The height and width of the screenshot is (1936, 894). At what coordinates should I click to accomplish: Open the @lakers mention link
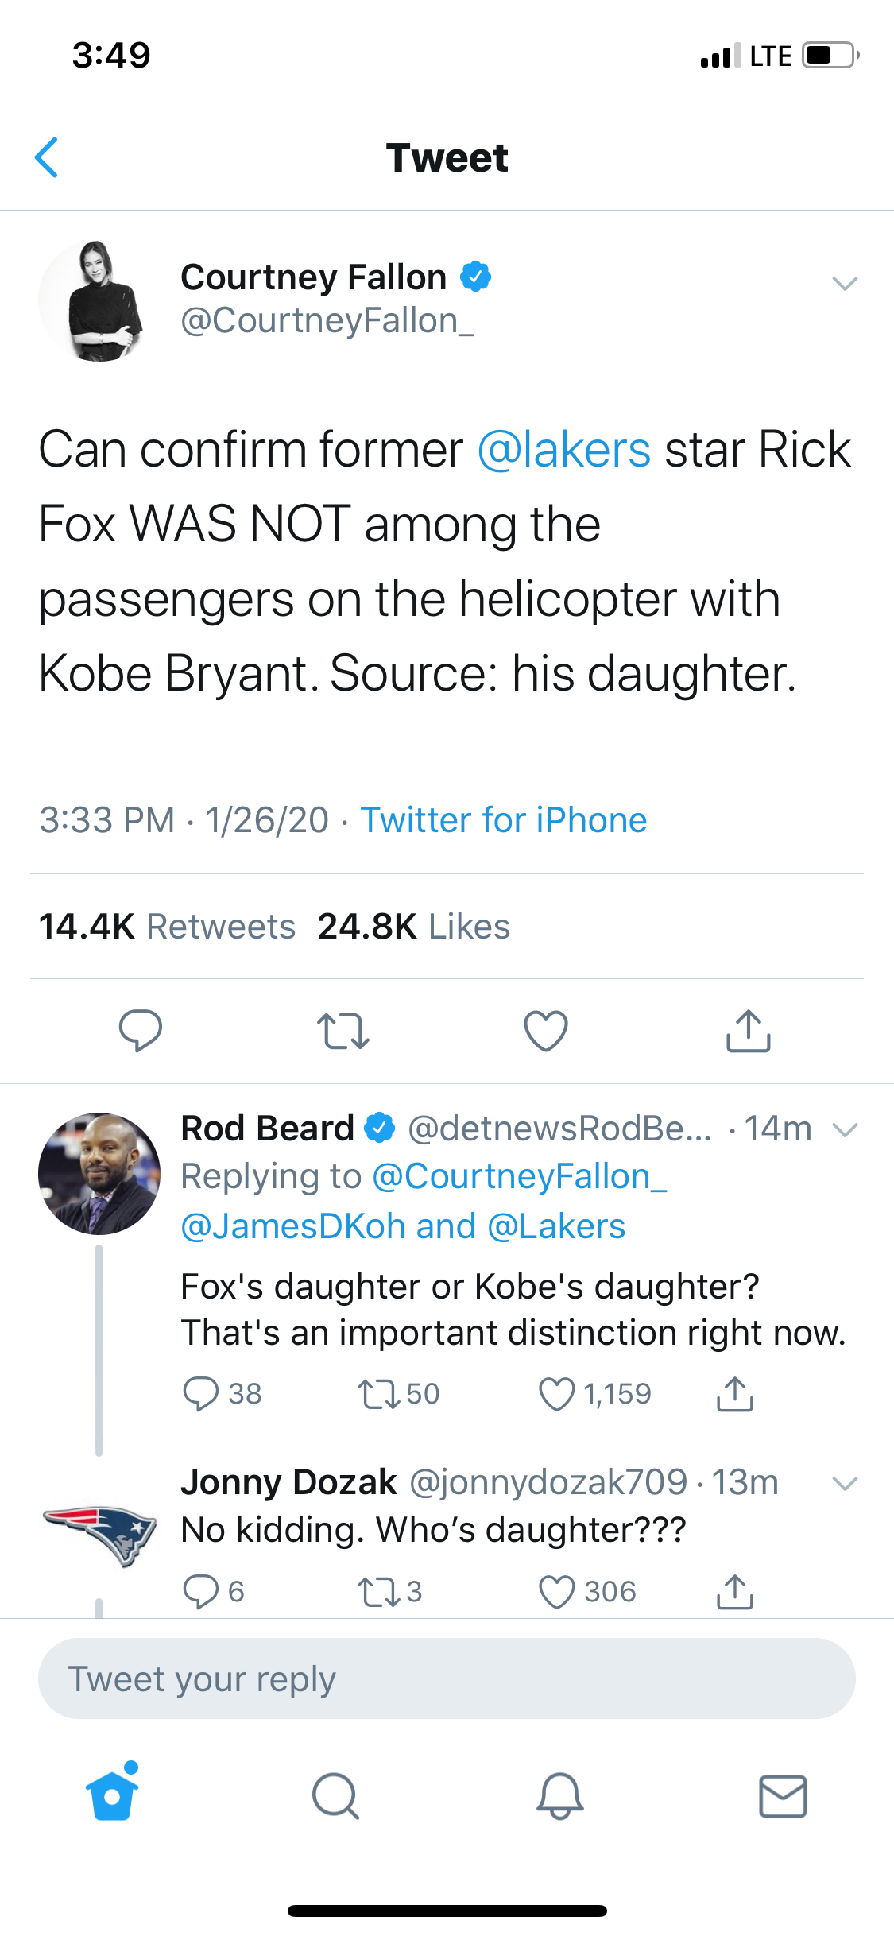(564, 450)
